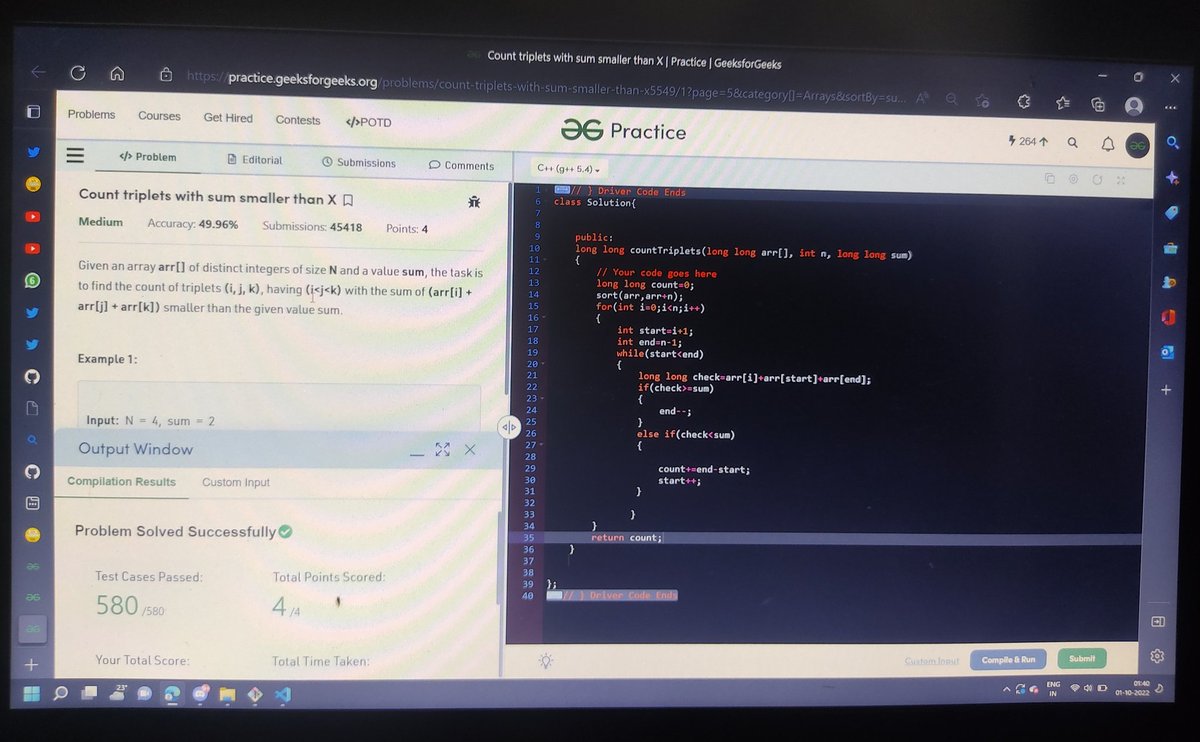Screen dimensions: 1200x742
Task: Open the browser extensions puzzle icon
Action: pyautogui.click(x=1023, y=101)
